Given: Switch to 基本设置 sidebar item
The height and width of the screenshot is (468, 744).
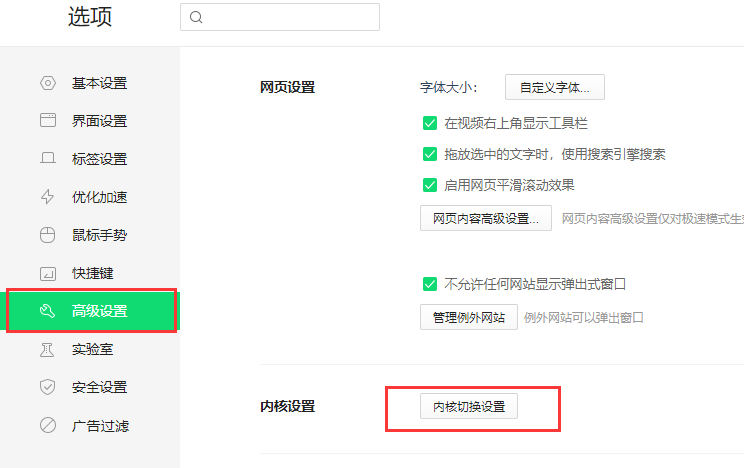Looking at the screenshot, I should [x=99, y=83].
